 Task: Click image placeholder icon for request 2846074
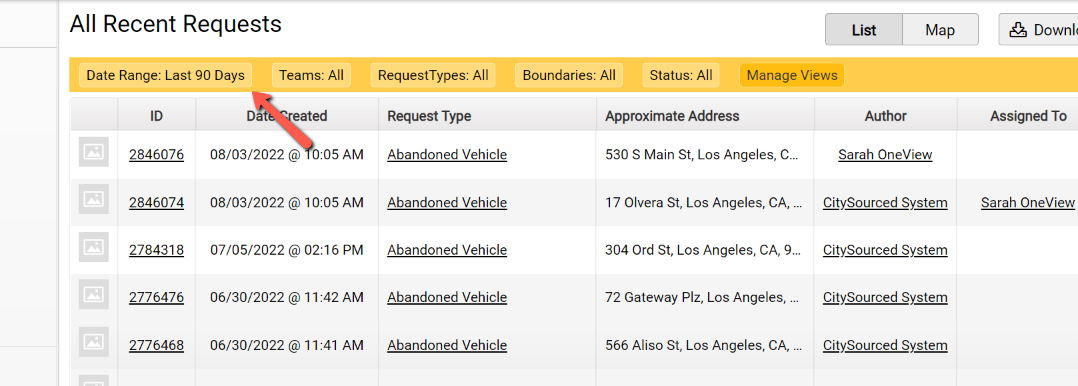coord(94,200)
